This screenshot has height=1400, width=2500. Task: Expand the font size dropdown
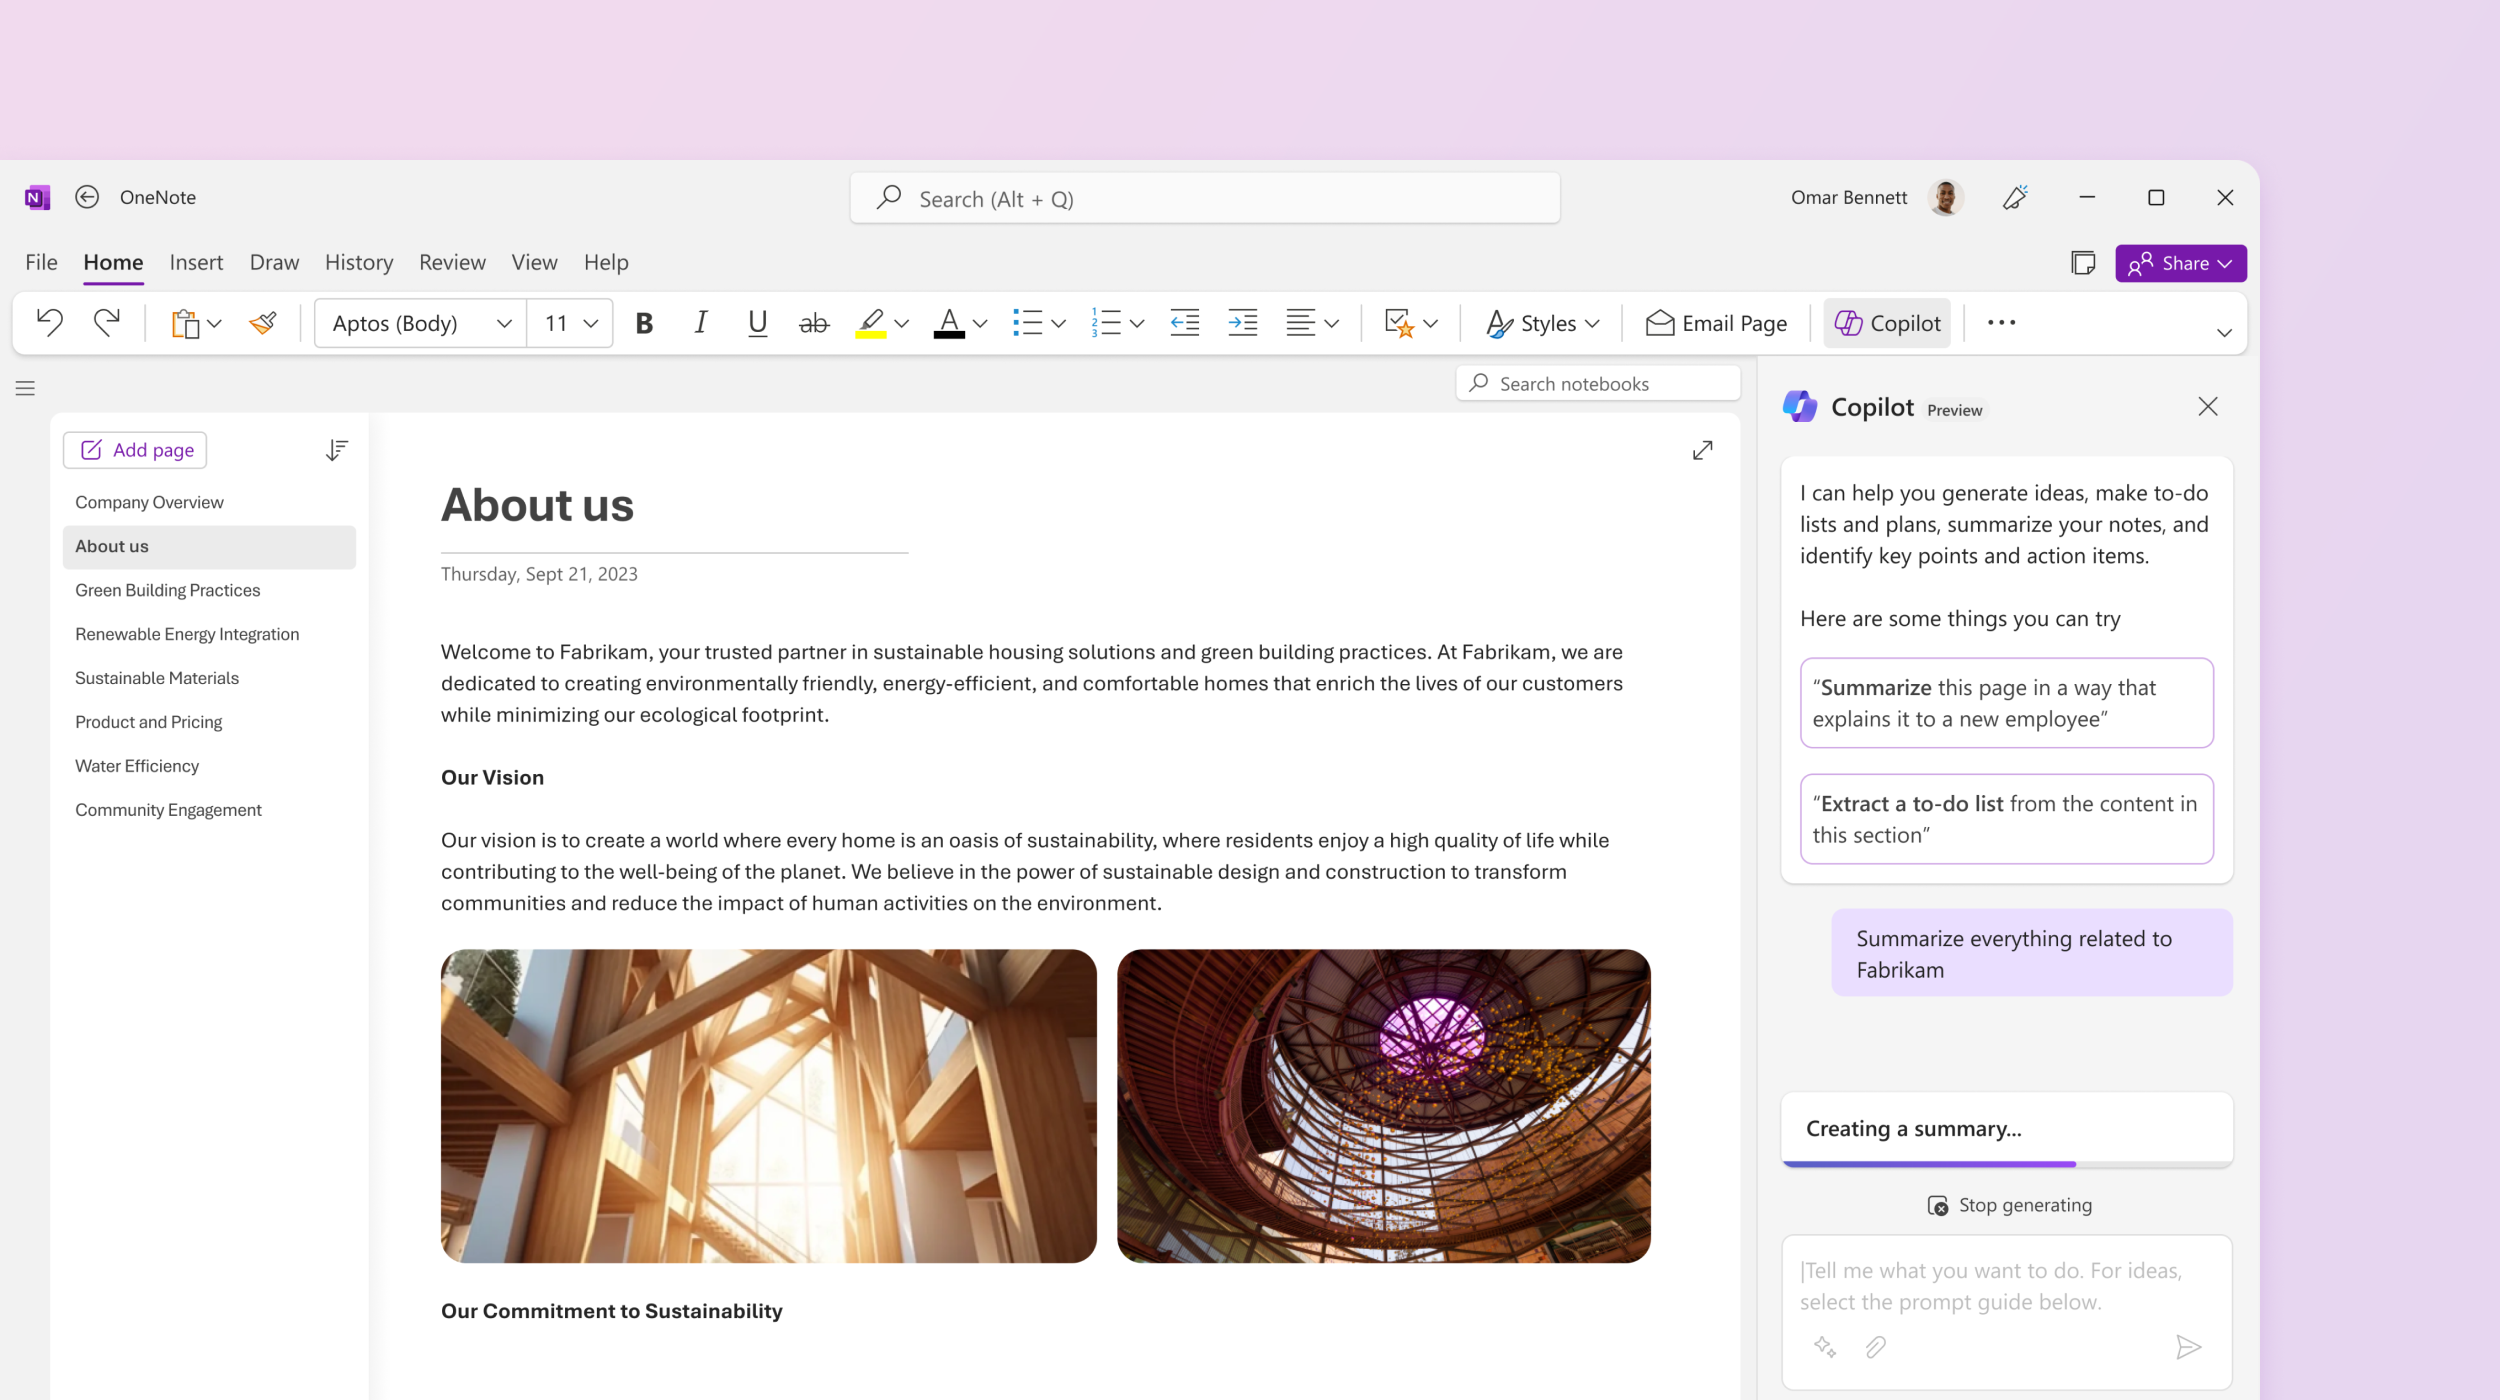(594, 323)
